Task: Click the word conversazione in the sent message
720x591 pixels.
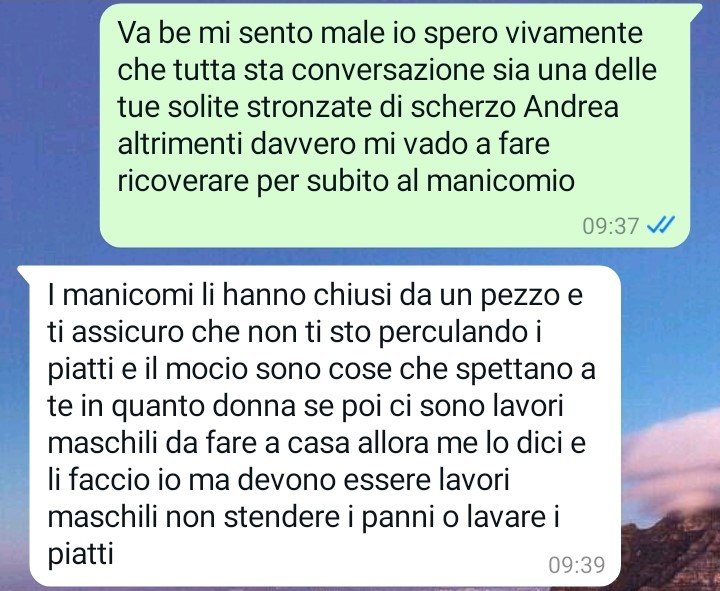Action: pyautogui.click(x=388, y=70)
